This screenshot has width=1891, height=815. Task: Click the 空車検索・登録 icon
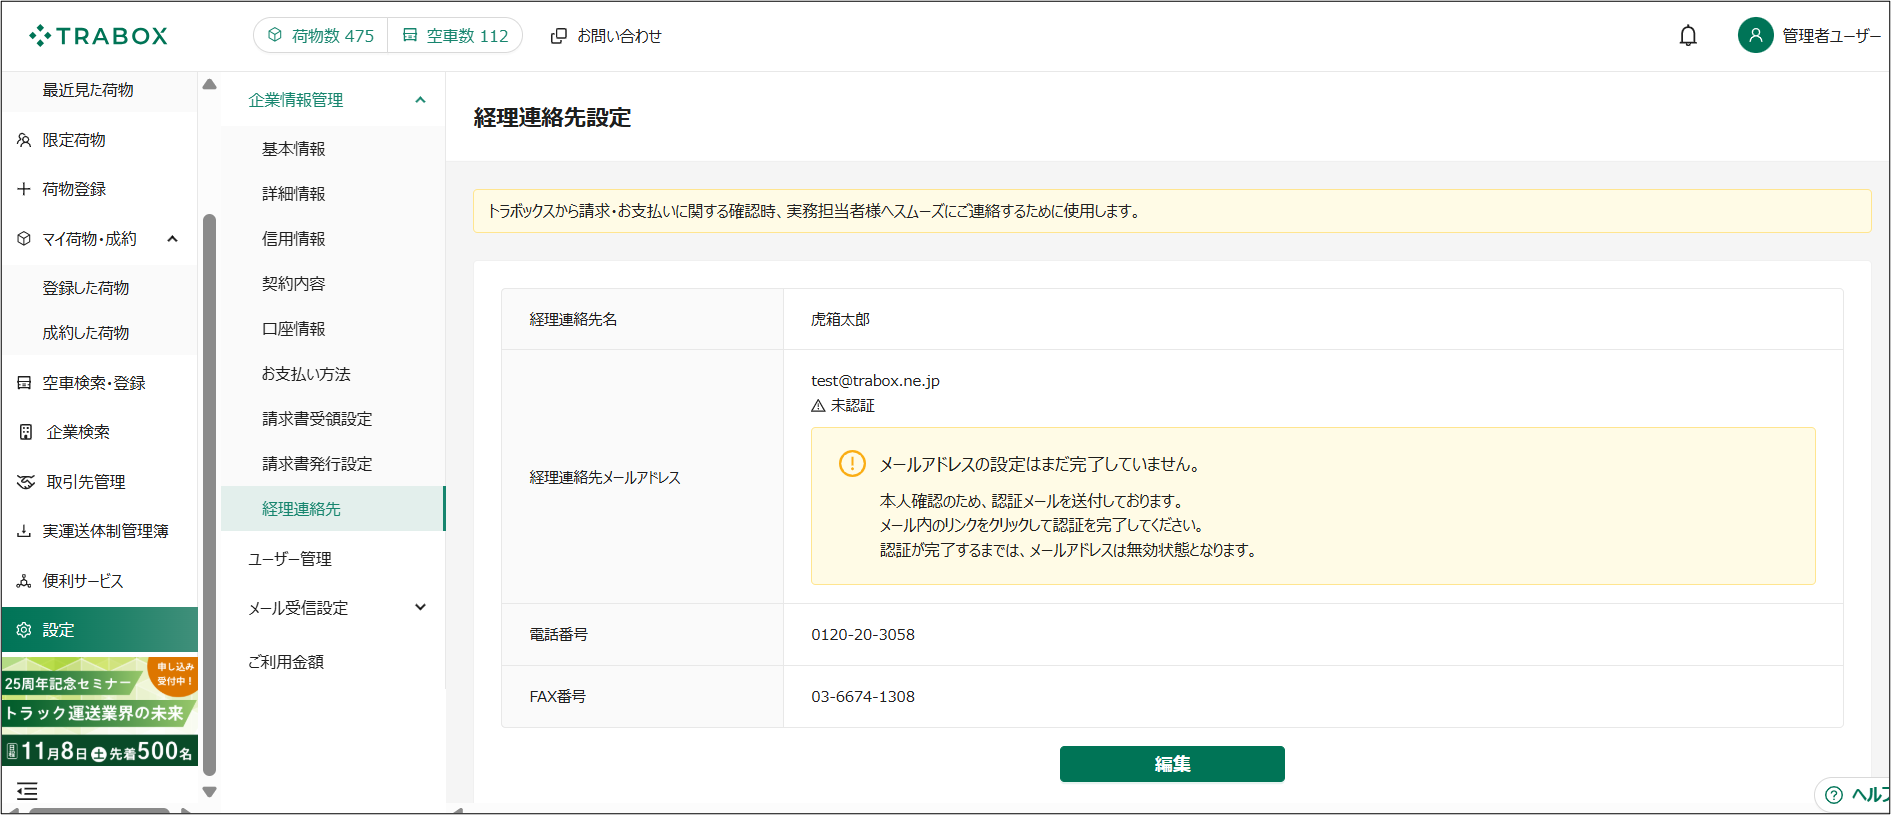[24, 383]
